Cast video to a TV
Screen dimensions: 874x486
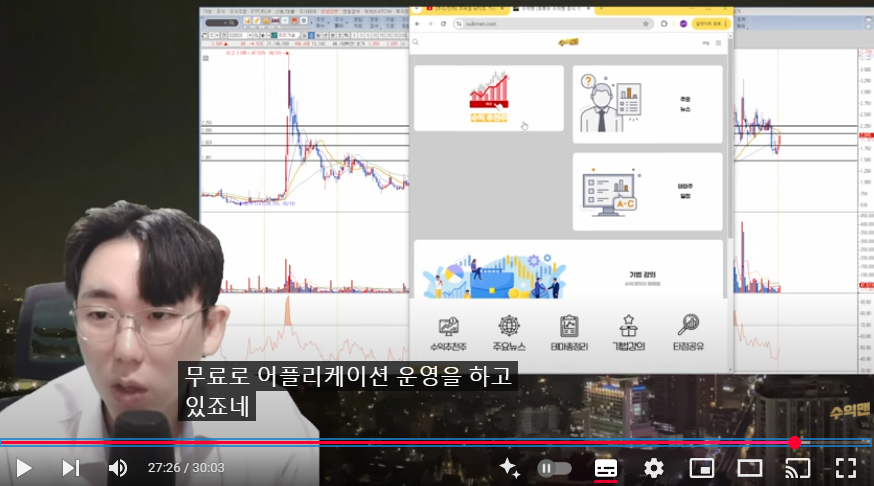tap(798, 468)
